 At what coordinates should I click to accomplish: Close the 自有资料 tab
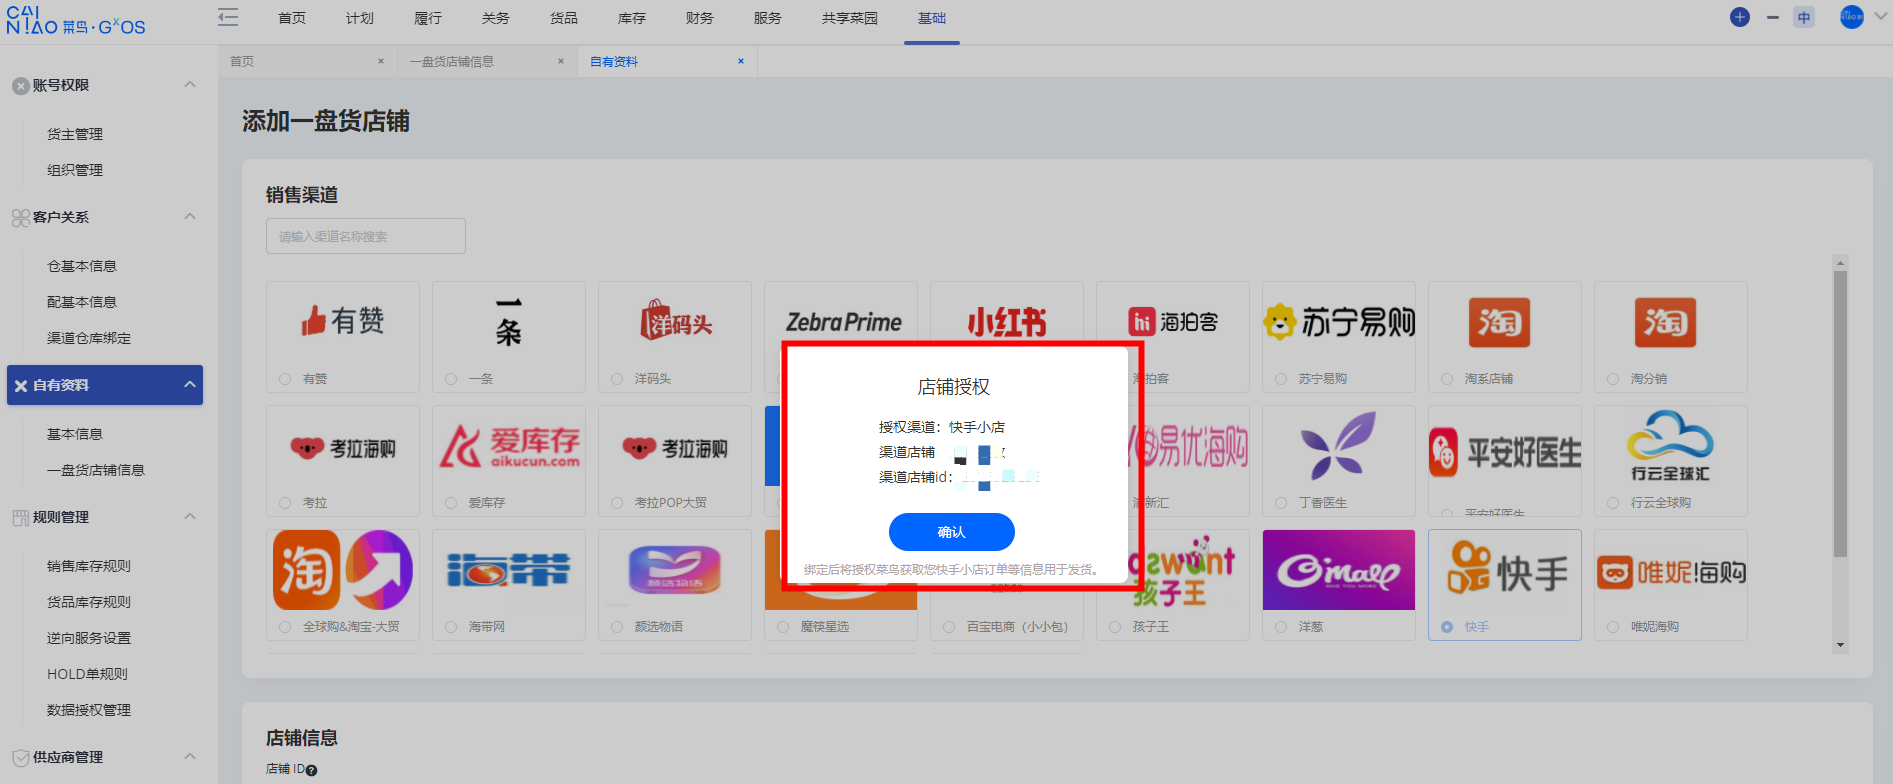[x=741, y=61]
